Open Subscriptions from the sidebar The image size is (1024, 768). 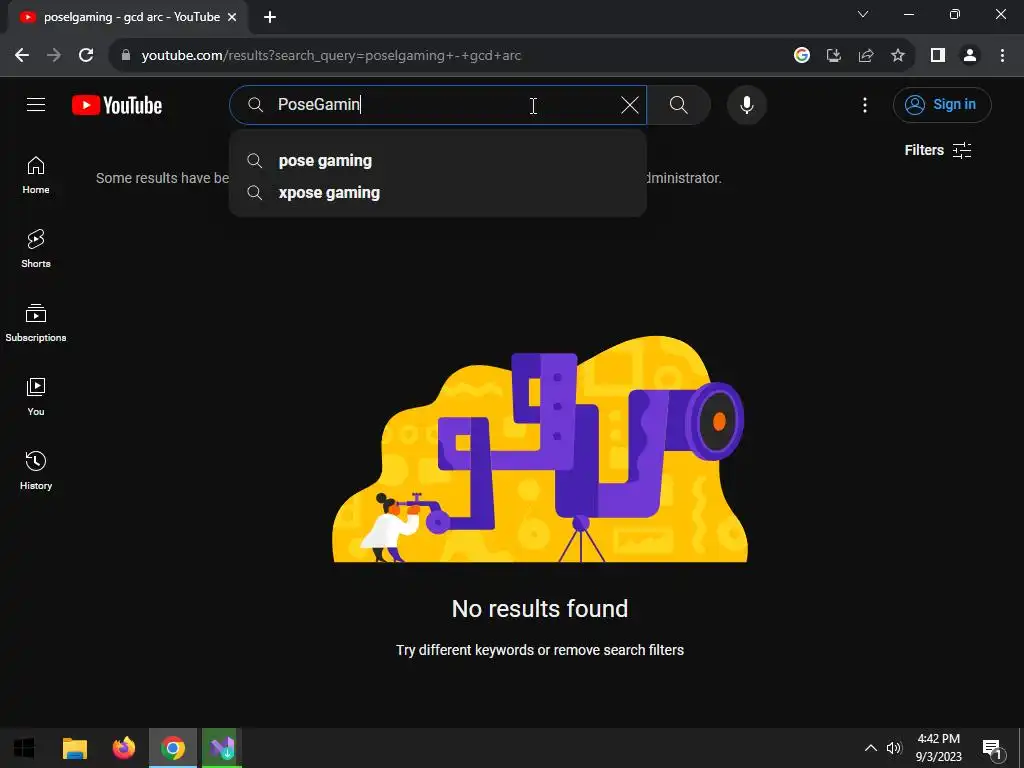point(36,323)
